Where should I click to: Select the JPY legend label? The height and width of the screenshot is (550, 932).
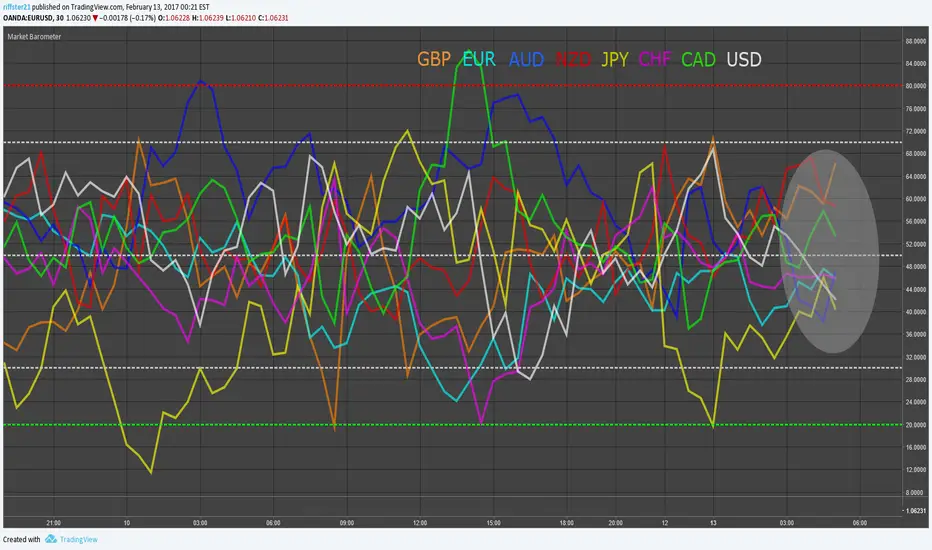(x=615, y=59)
